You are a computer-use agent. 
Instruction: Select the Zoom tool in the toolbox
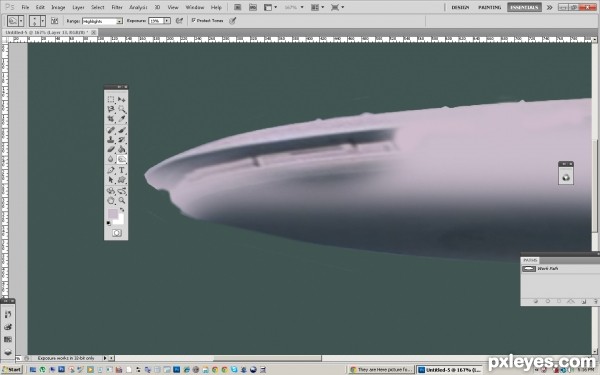122,200
